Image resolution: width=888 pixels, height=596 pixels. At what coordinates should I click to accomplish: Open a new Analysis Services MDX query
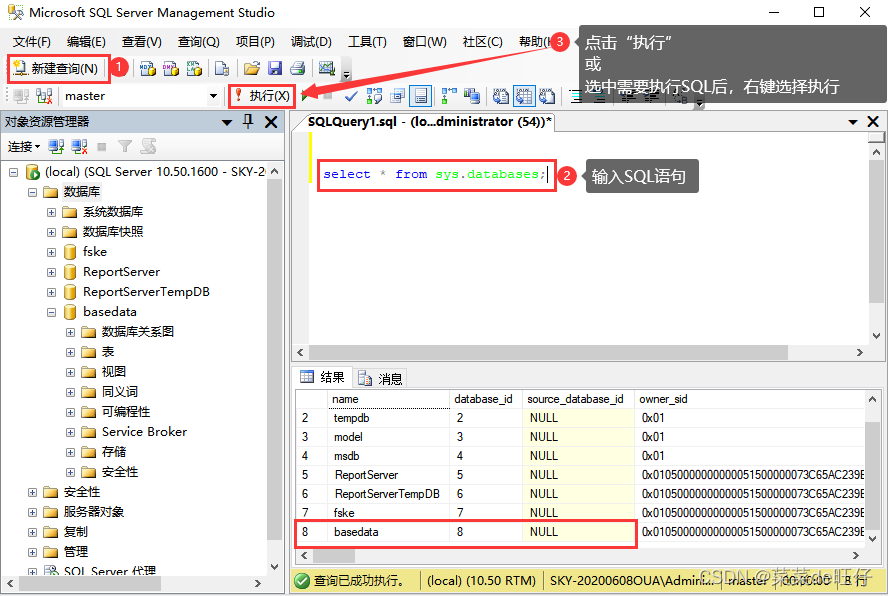[x=148, y=69]
